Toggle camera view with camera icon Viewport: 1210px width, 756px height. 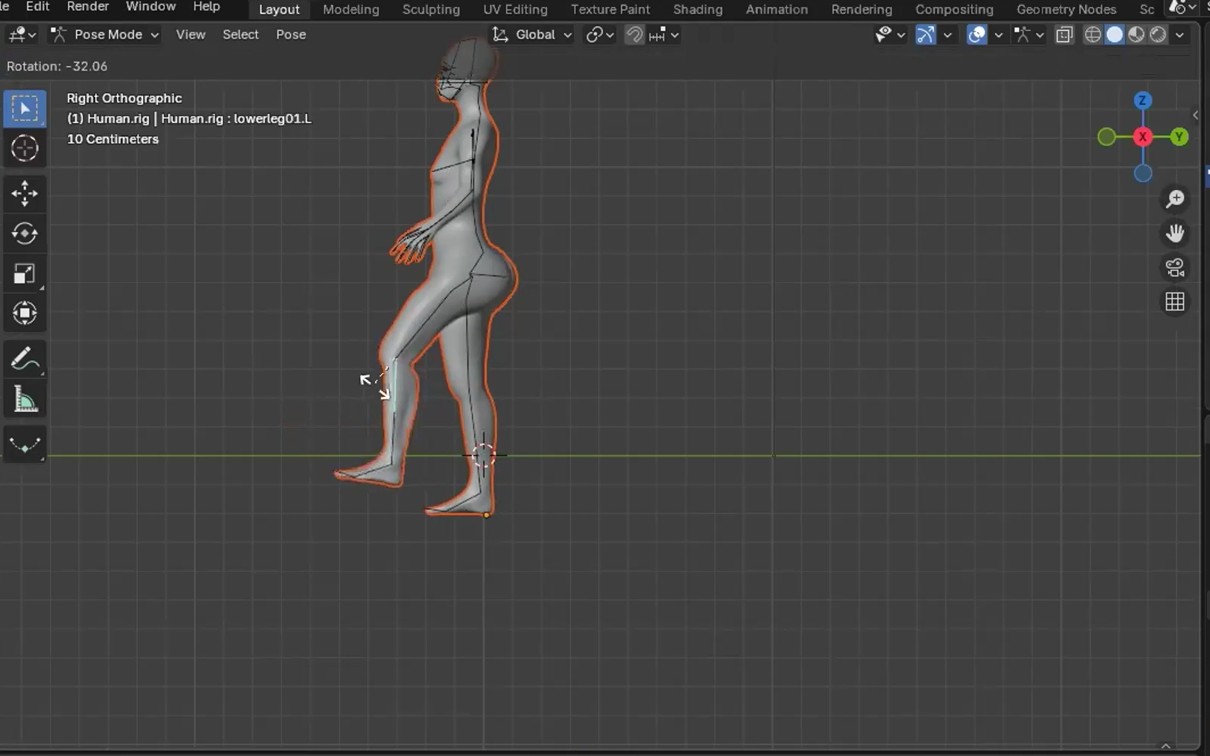tap(1175, 268)
